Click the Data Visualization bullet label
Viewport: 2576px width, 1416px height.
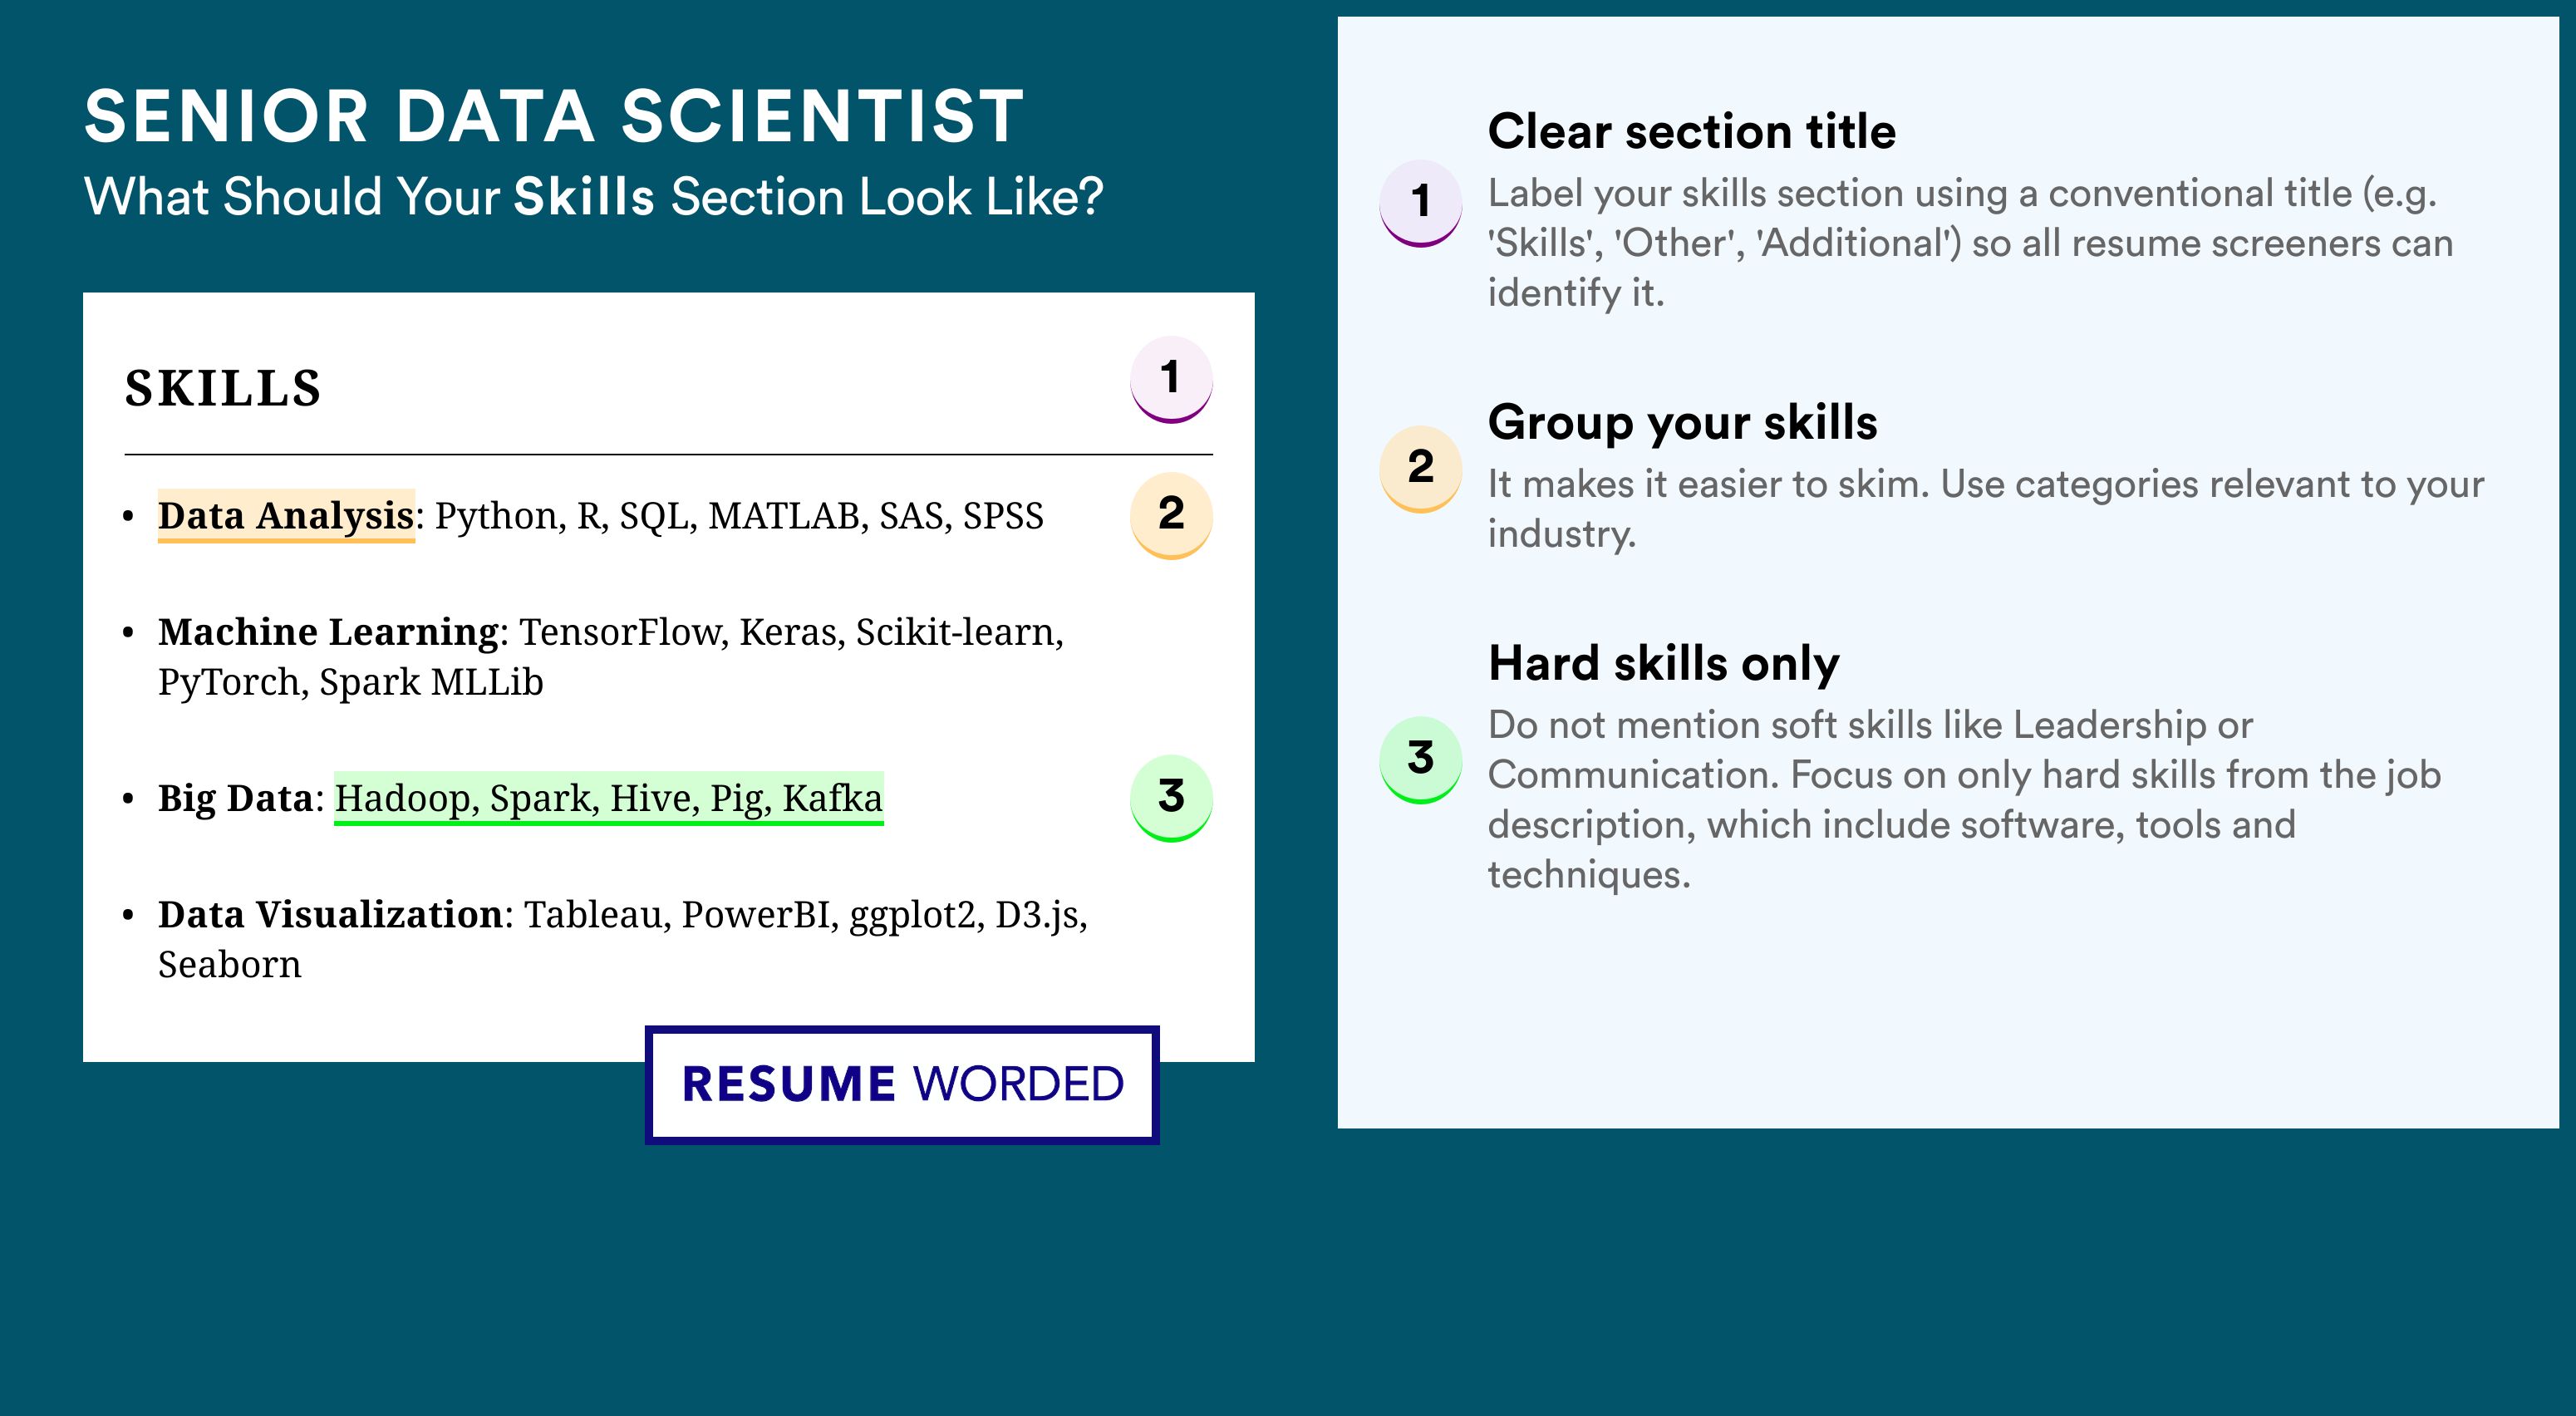coord(330,915)
